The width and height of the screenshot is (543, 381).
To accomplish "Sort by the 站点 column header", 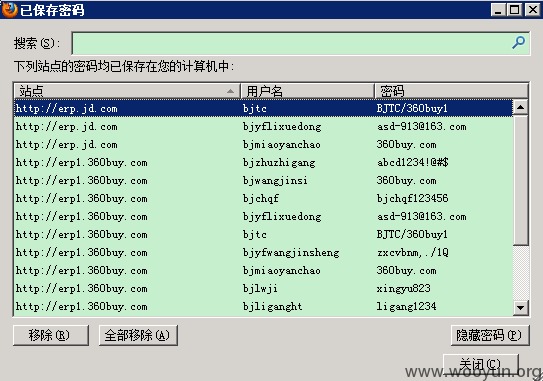I will [x=126, y=91].
